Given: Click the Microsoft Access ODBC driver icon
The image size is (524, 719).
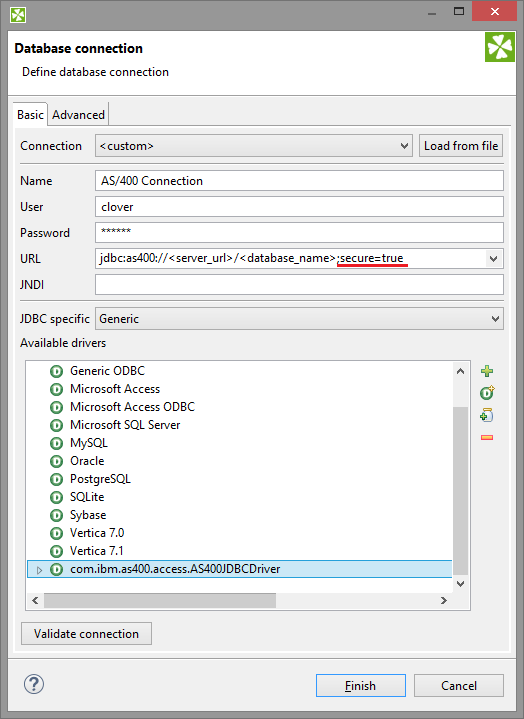Looking at the screenshot, I should 56,407.
